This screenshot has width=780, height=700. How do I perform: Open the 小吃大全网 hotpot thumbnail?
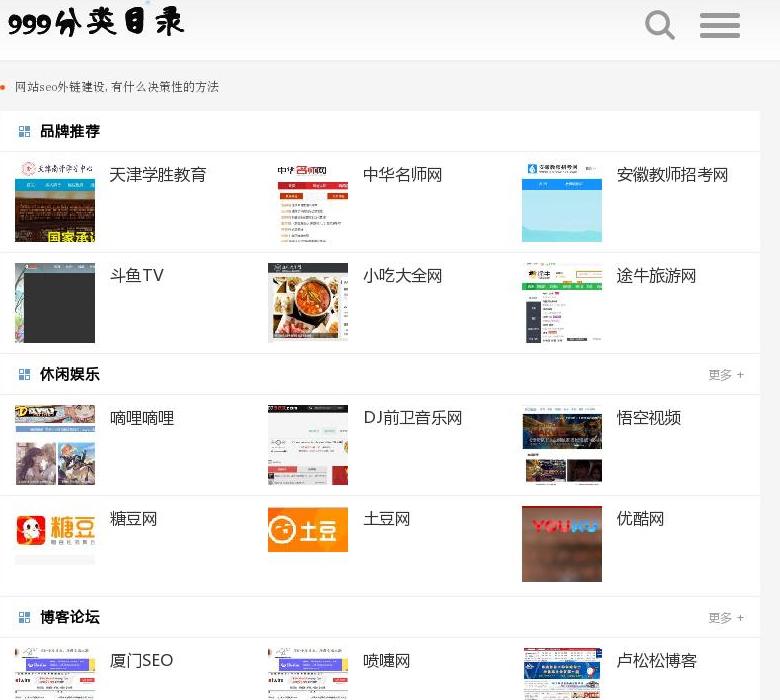click(308, 302)
